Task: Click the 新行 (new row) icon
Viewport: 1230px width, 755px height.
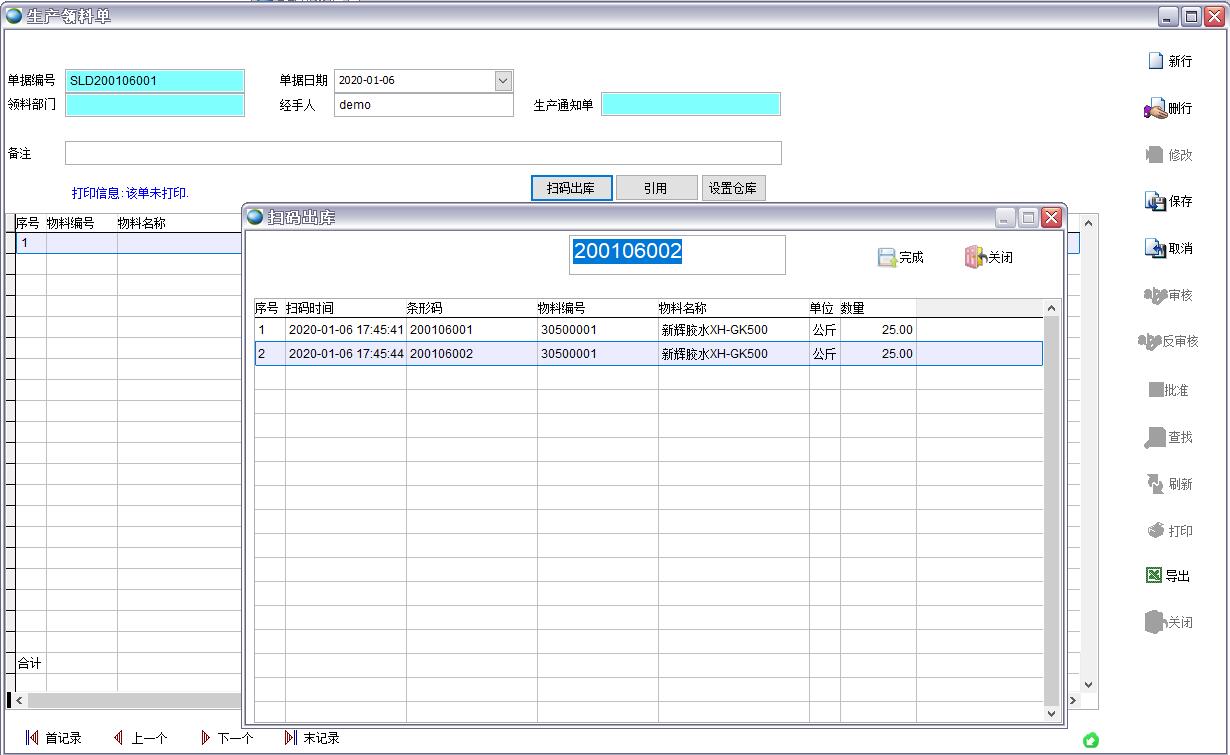Action: click(x=1156, y=61)
